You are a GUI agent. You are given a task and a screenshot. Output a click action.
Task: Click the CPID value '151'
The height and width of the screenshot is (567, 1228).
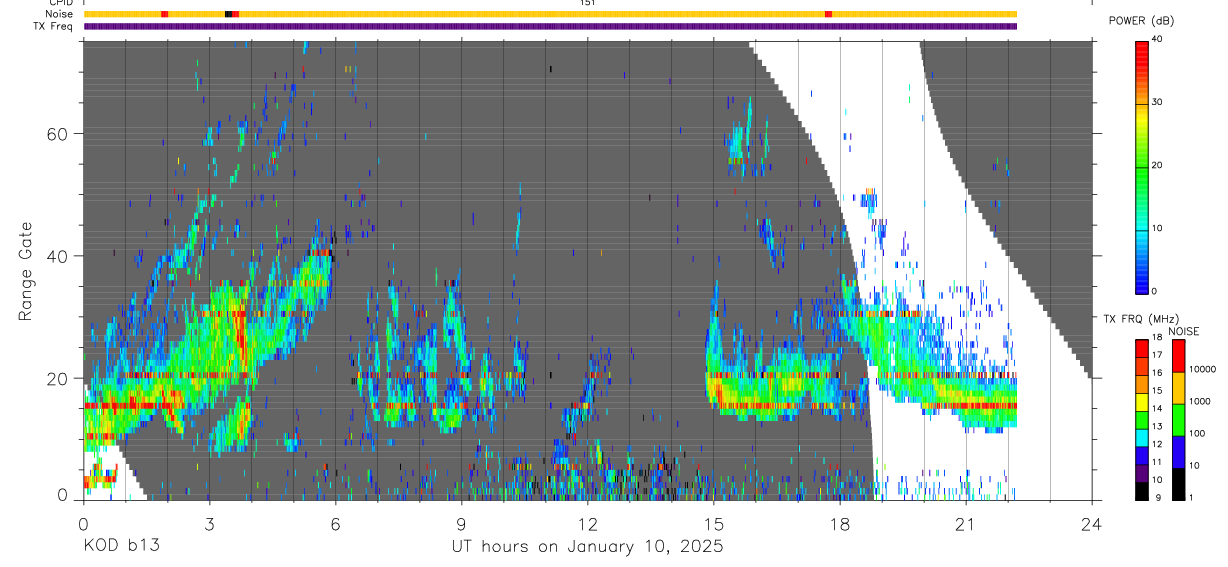point(587,3)
